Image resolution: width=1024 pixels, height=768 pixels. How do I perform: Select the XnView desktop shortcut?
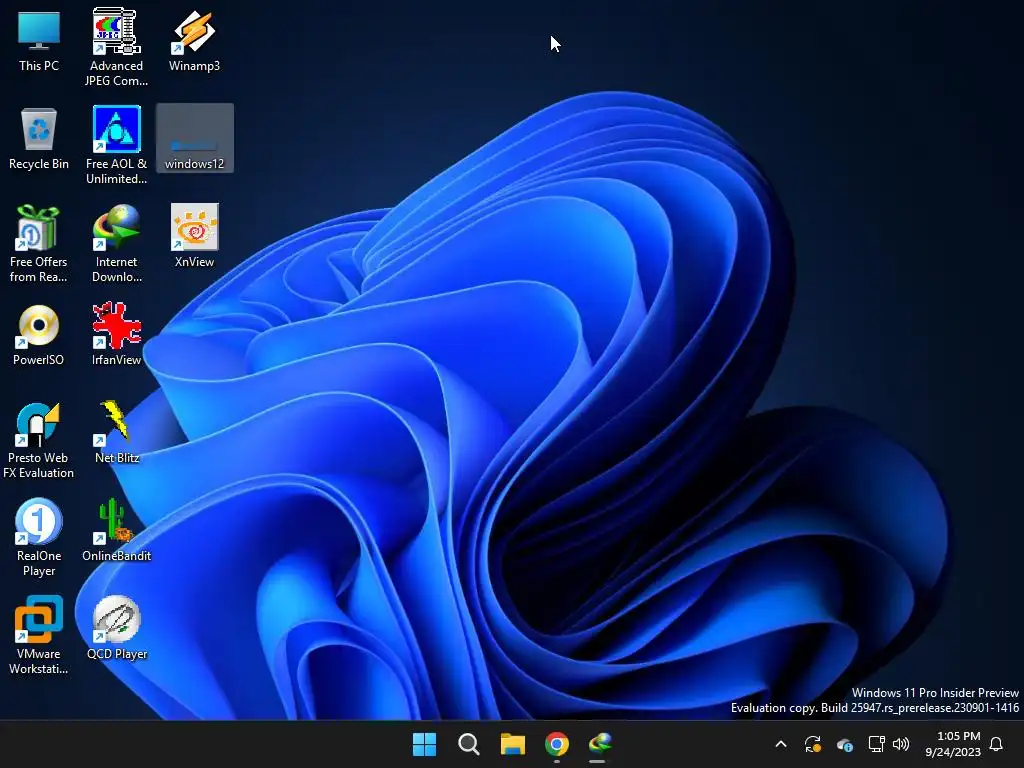(x=194, y=236)
